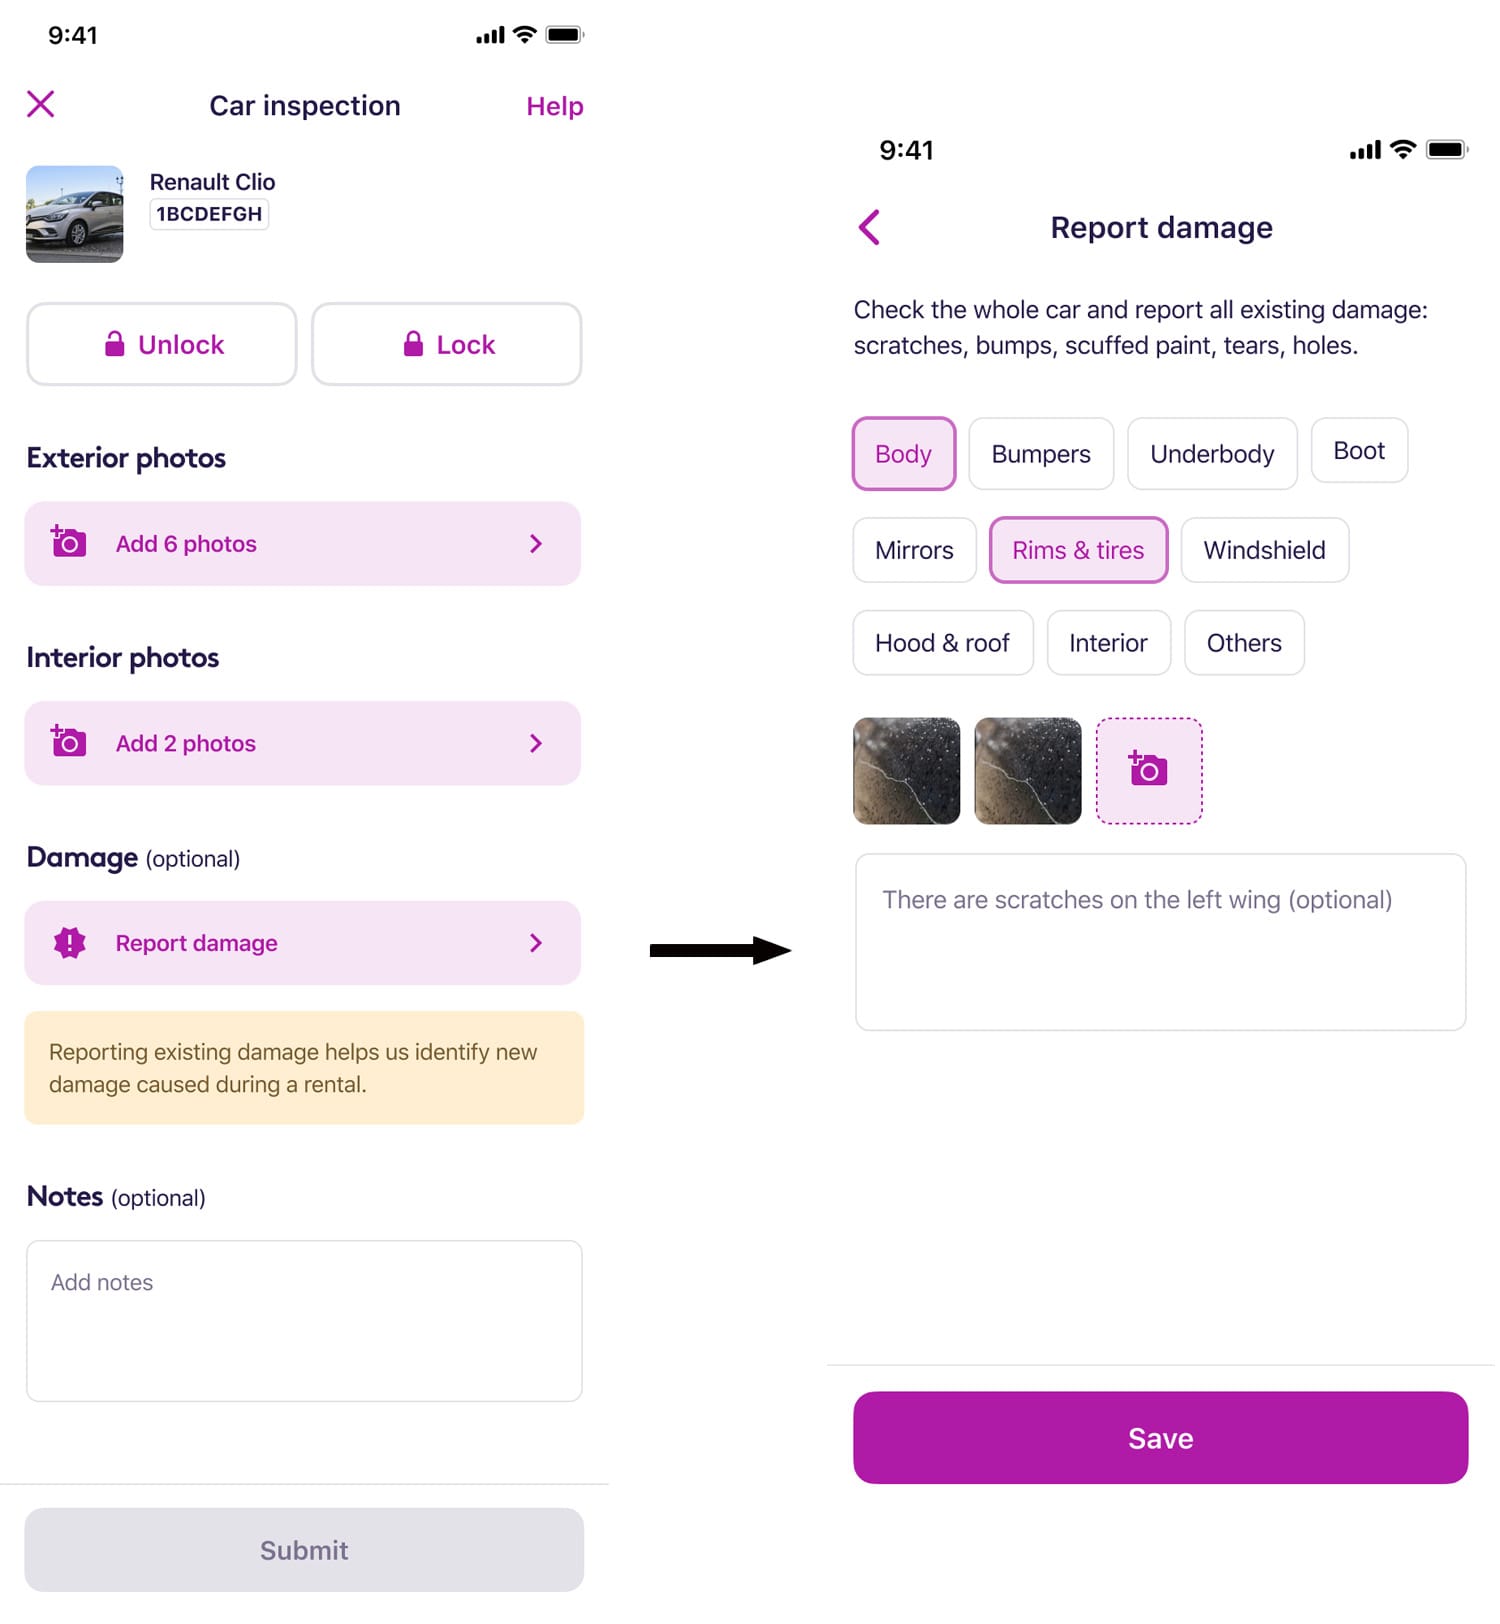The height and width of the screenshot is (1624, 1500).
Task: Open the first cracked damage photo
Action: pyautogui.click(x=906, y=771)
